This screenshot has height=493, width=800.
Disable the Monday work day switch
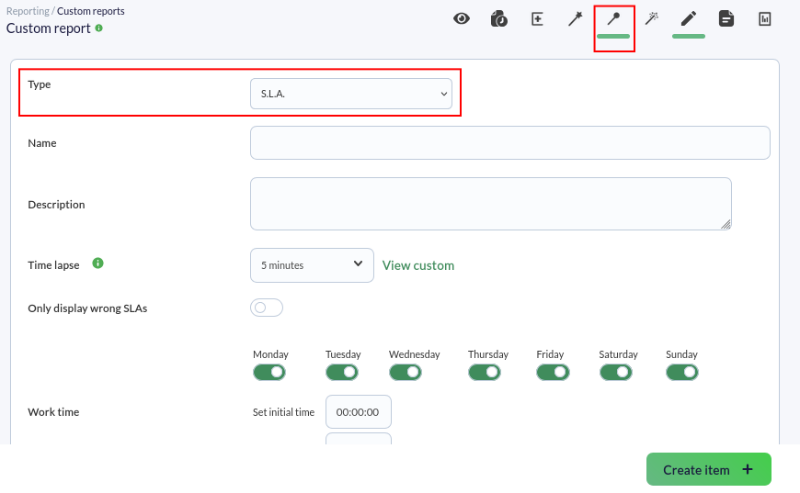269,373
